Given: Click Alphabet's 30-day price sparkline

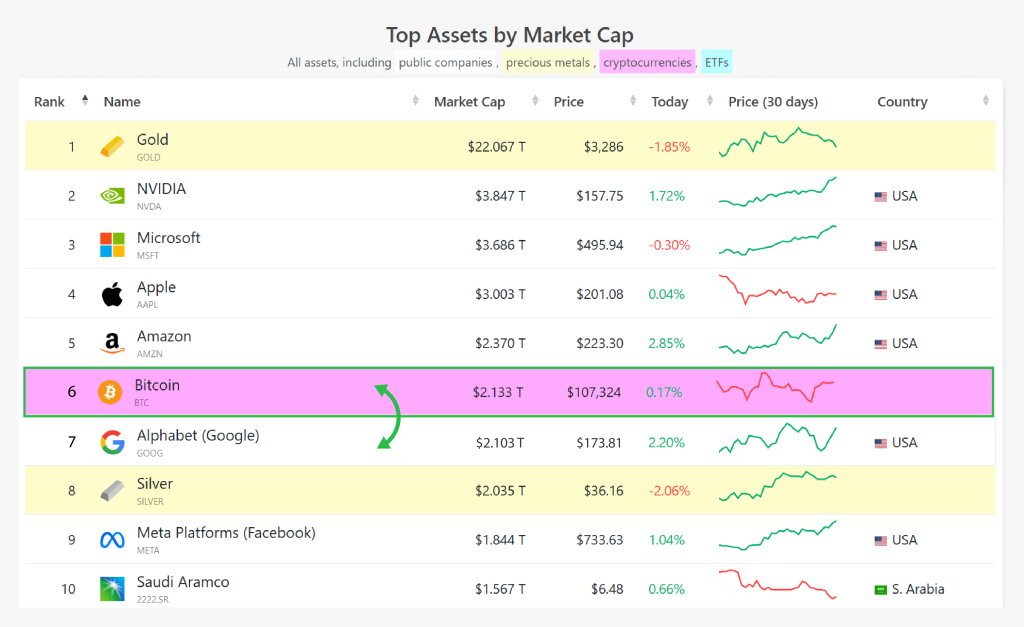Looking at the screenshot, I should point(777,438).
